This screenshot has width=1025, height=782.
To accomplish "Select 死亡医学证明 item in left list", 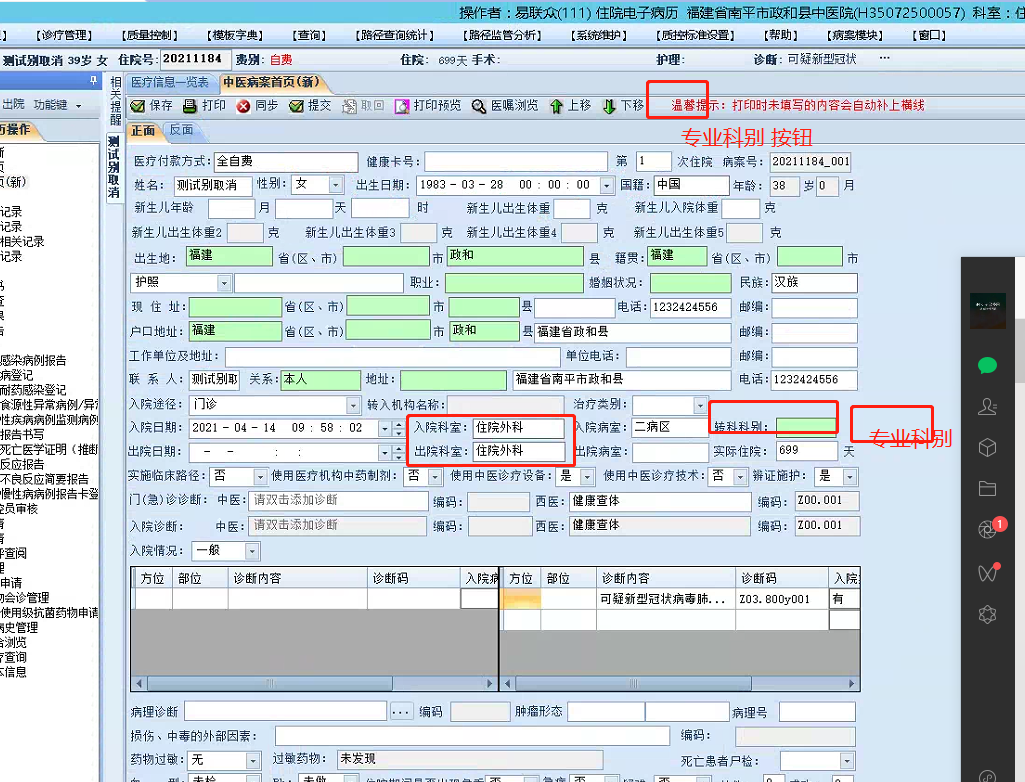I will click(x=49, y=449).
